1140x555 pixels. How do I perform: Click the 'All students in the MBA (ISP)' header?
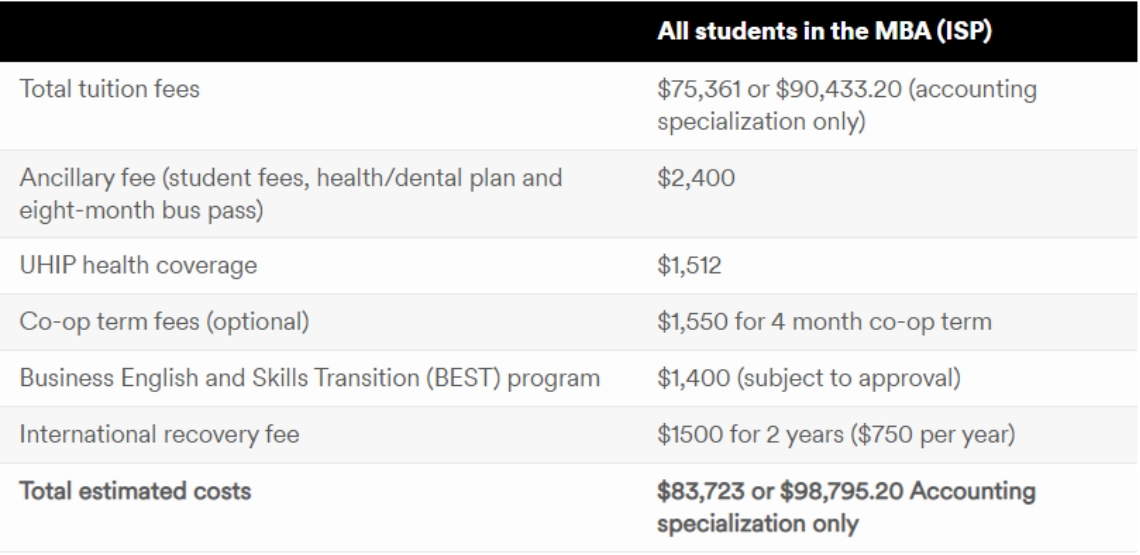click(824, 33)
